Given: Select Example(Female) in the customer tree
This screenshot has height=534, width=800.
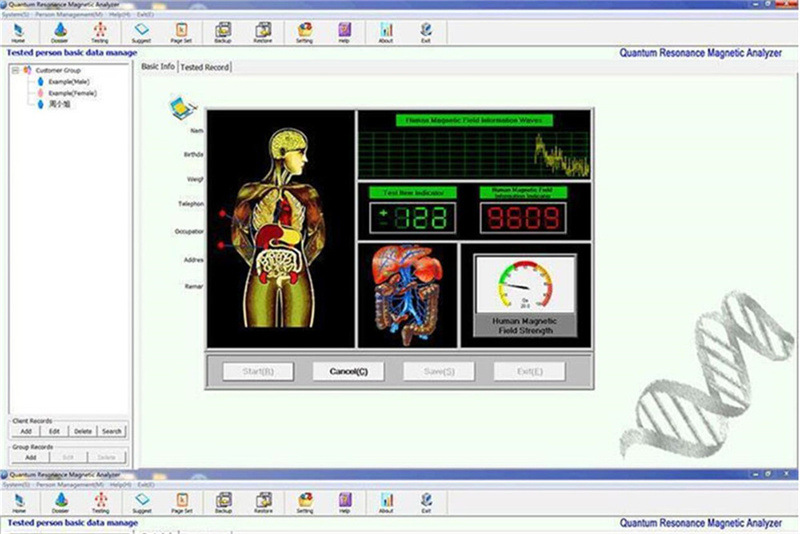Looking at the screenshot, I should 72,93.
